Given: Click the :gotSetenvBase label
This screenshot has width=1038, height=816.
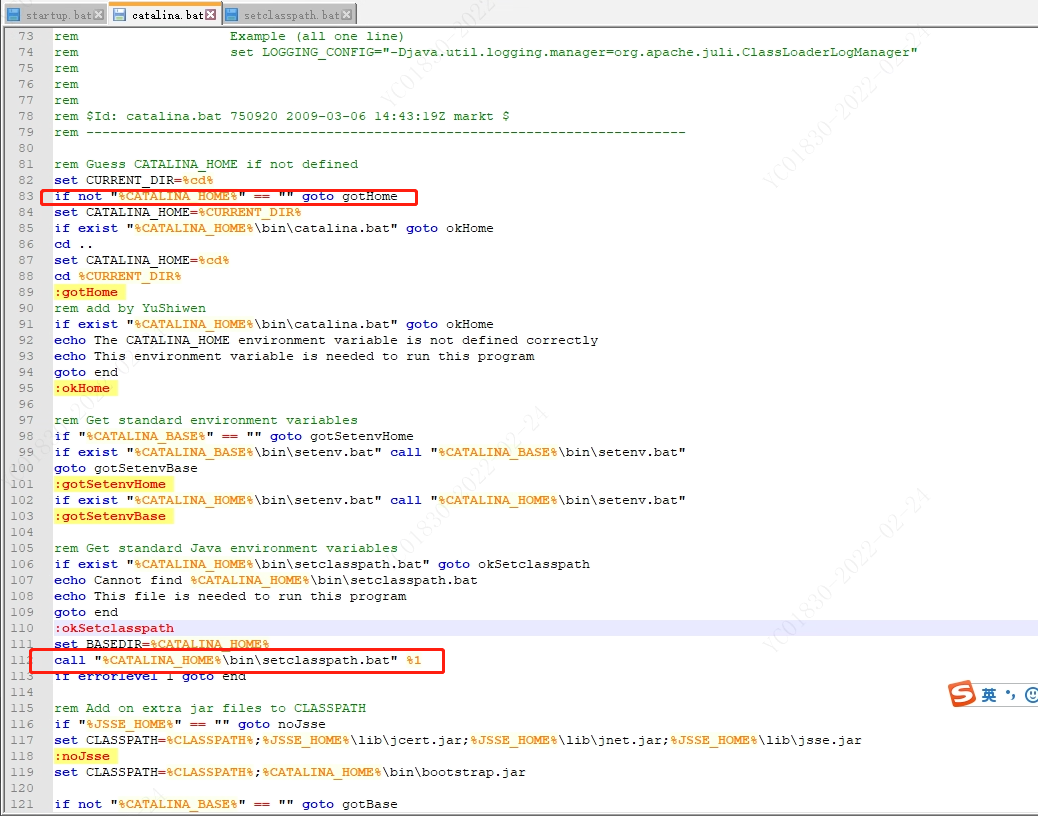Looking at the screenshot, I should tap(110, 516).
